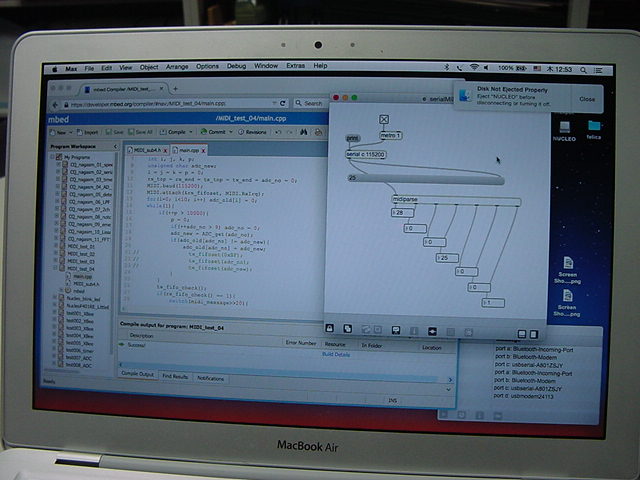This screenshot has height=480, width=640.
Task: Close the Disk Not Ejected notification
Action: click(587, 99)
